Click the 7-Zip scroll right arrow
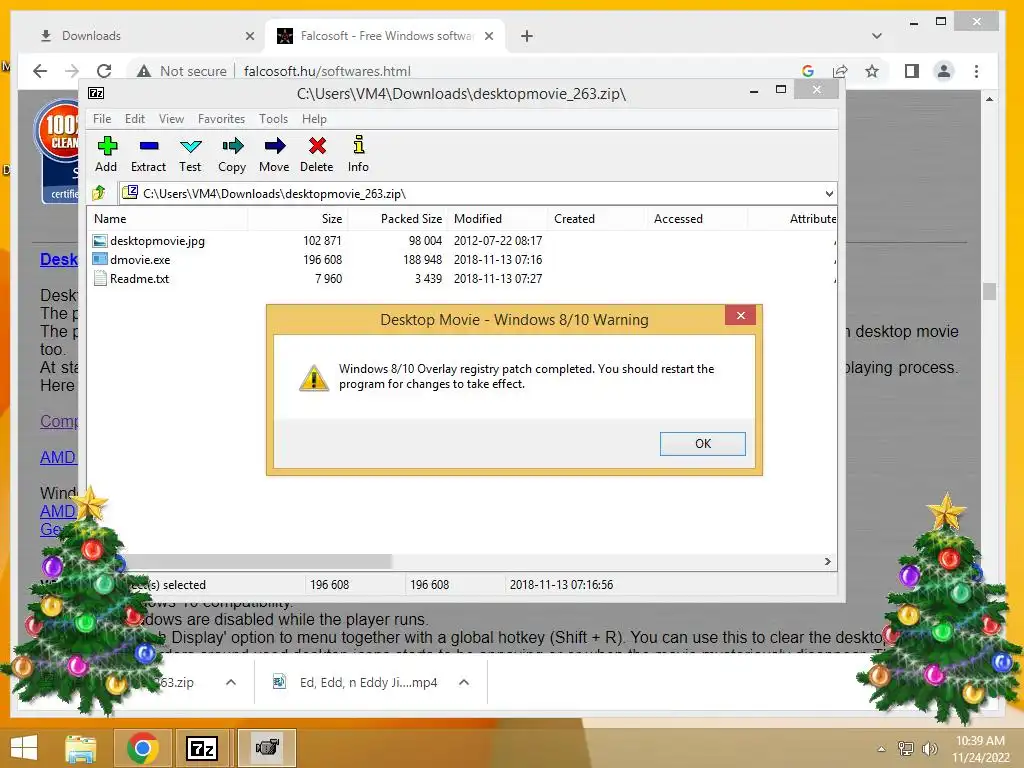This screenshot has width=1024, height=768. click(x=827, y=562)
